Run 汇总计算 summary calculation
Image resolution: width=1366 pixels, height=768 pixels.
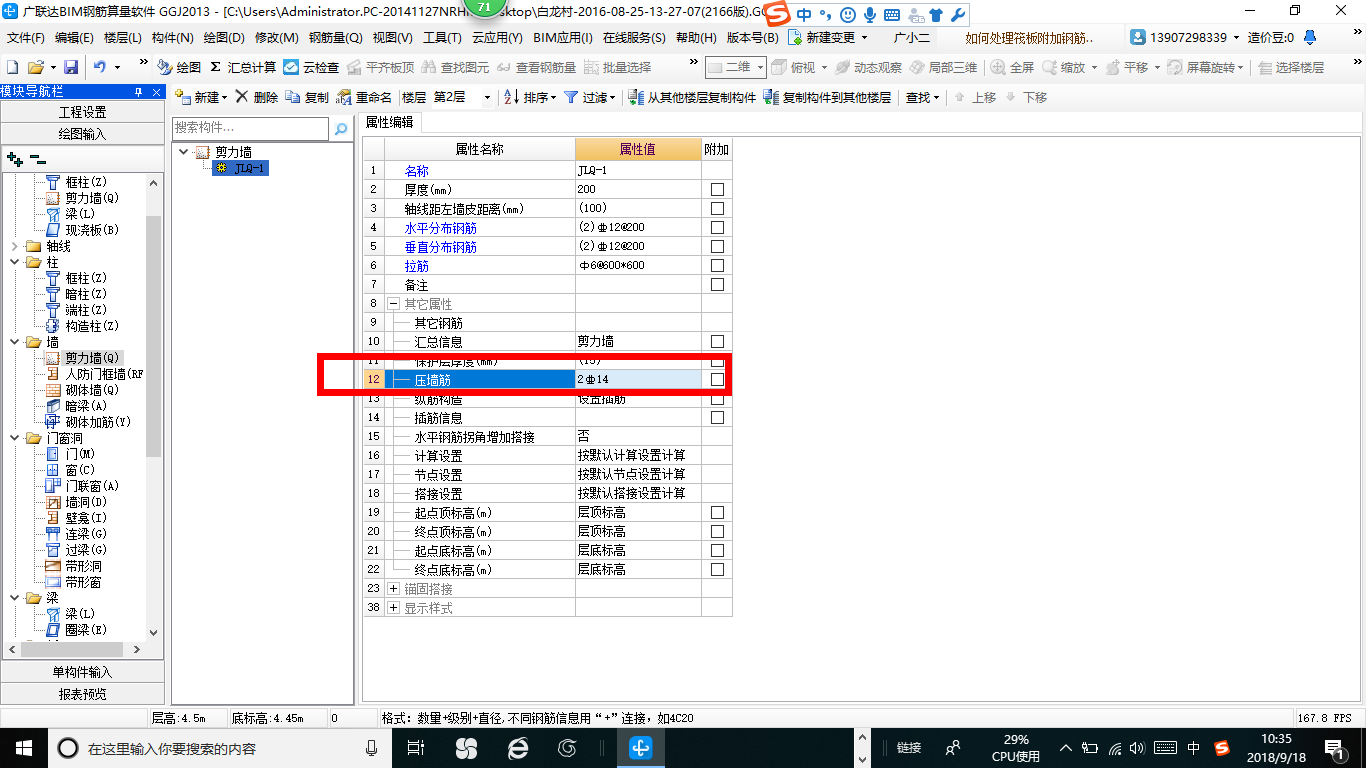point(243,67)
